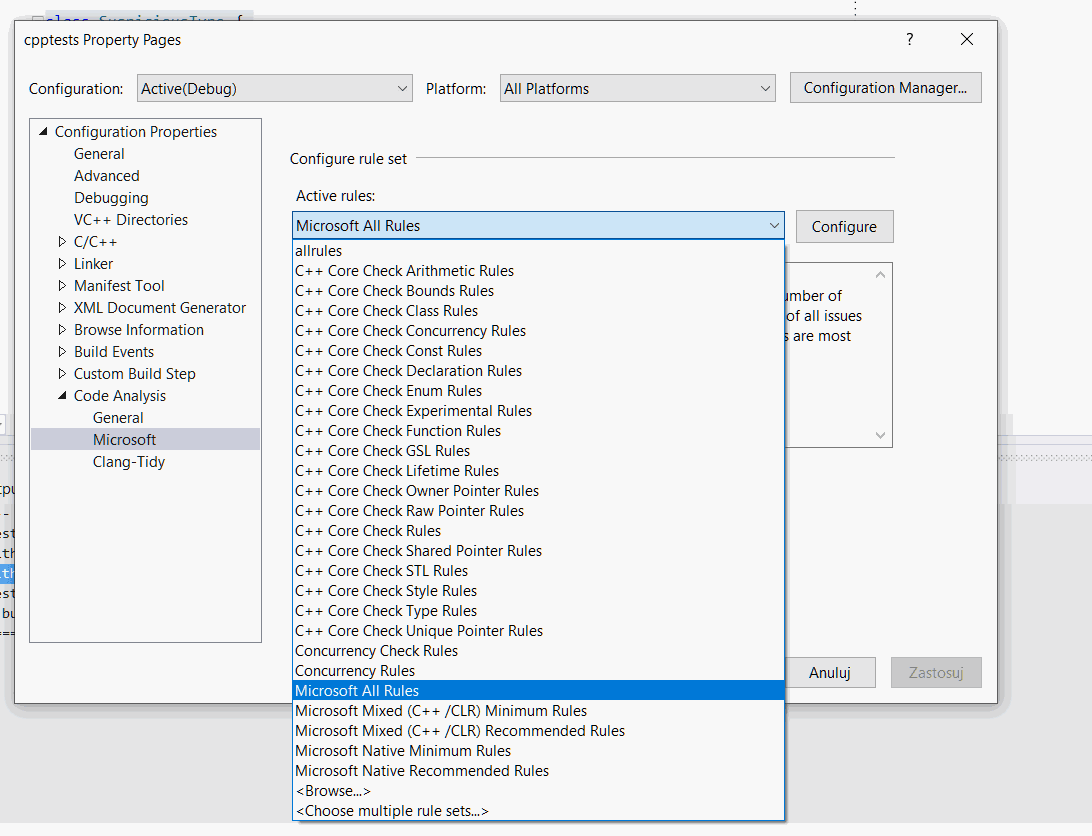Close the cpptests Property Pages dialog

(x=967, y=39)
